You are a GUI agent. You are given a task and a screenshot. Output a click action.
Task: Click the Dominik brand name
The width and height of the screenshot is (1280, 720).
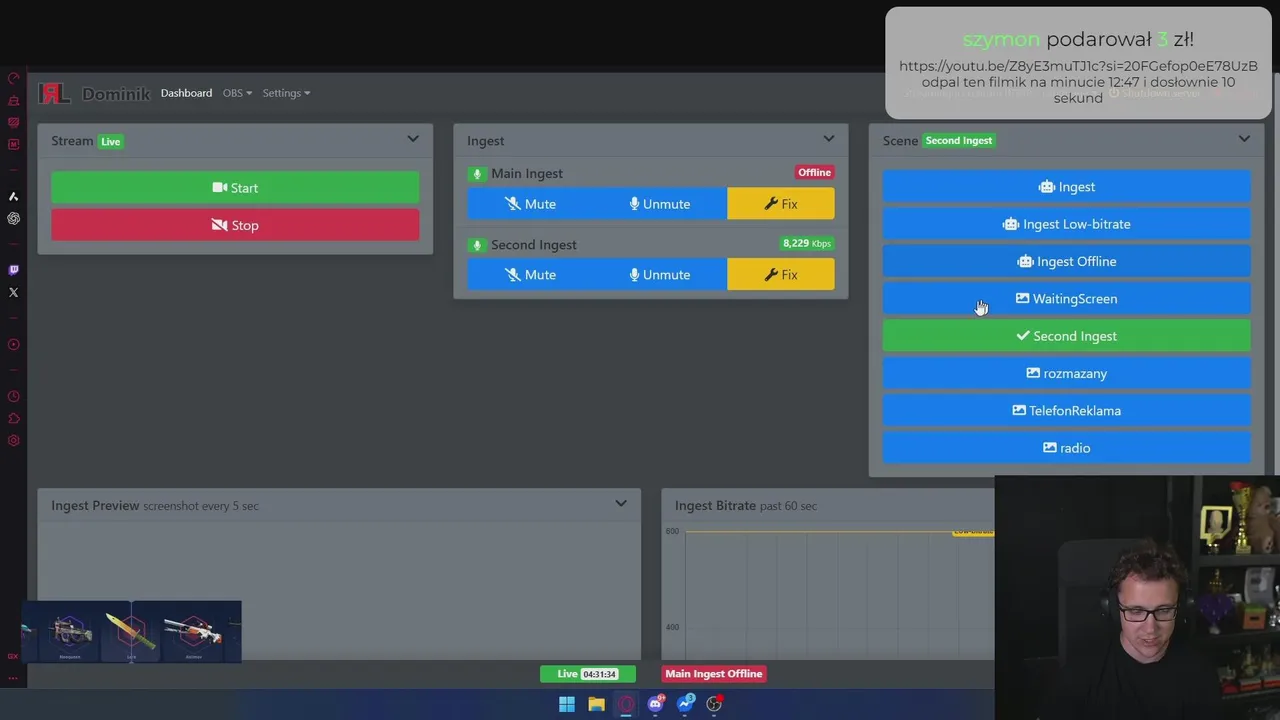pyautogui.click(x=116, y=94)
